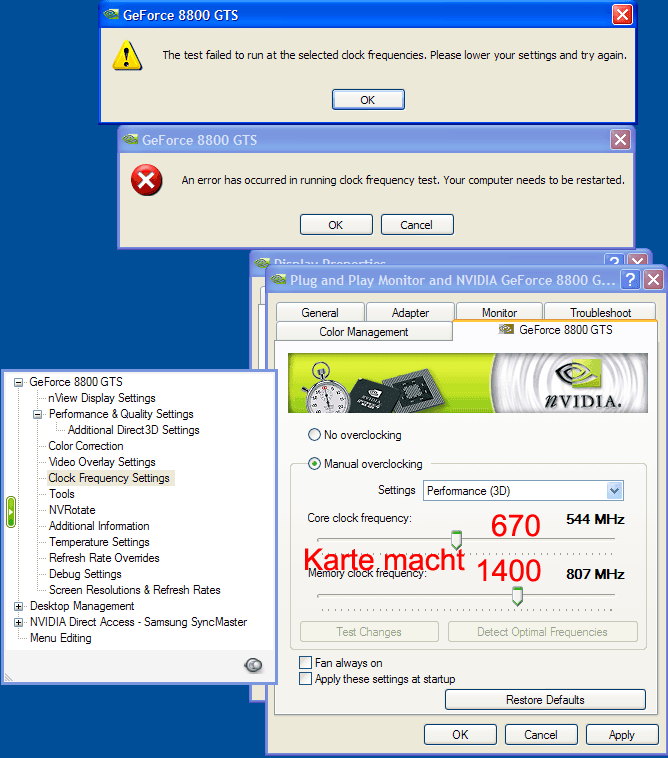Click the Apply button in properties window

click(622, 735)
